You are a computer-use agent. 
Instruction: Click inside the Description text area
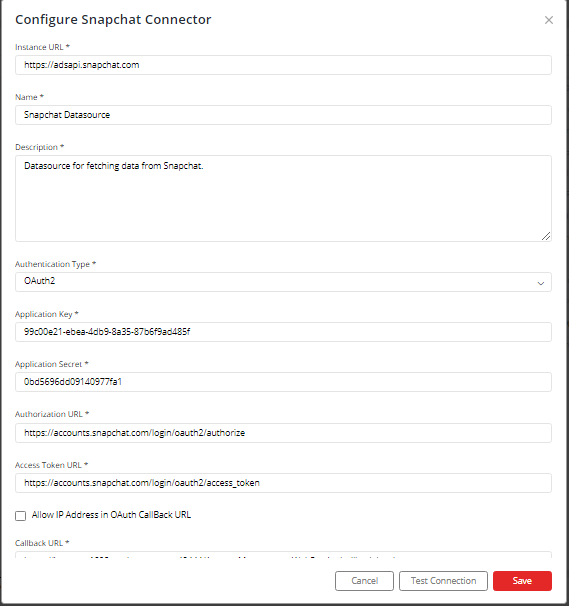pos(283,199)
